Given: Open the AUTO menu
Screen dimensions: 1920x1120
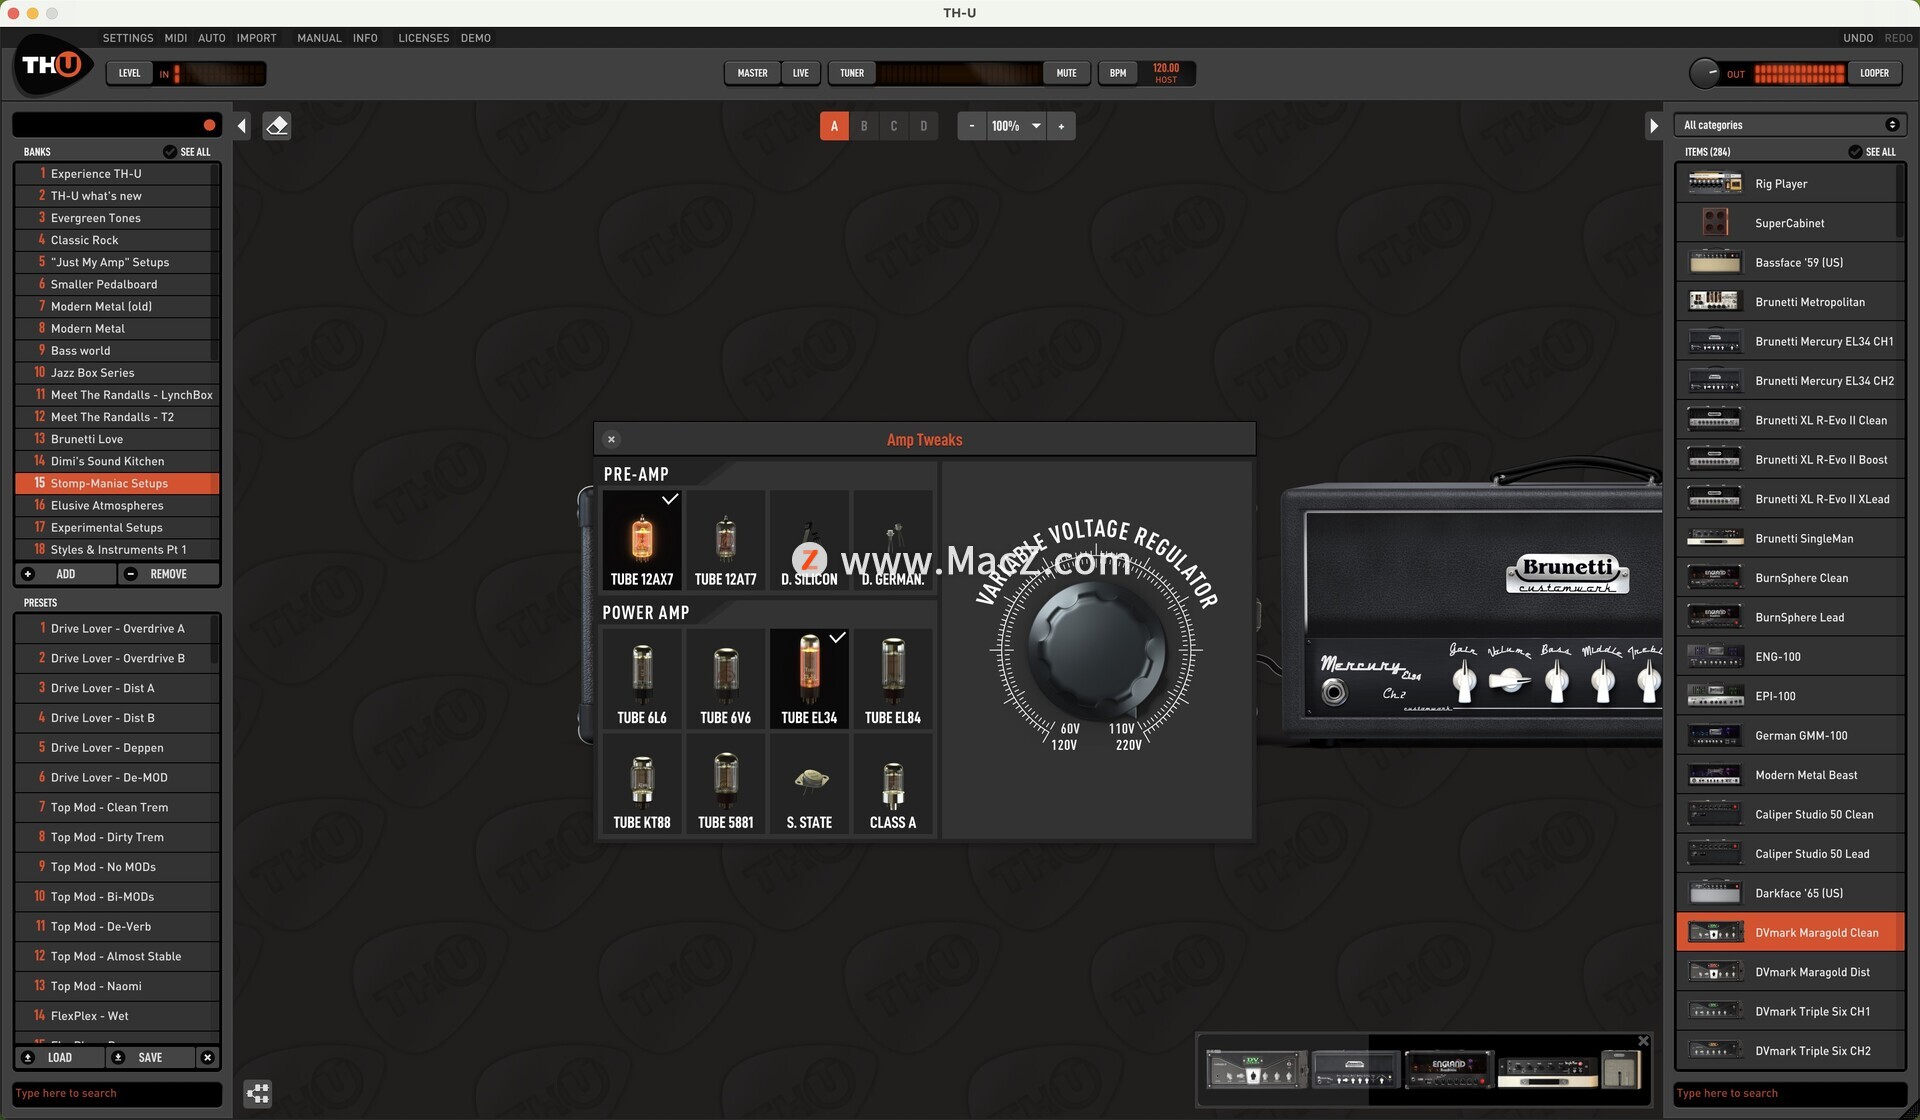Looking at the screenshot, I should click(212, 38).
